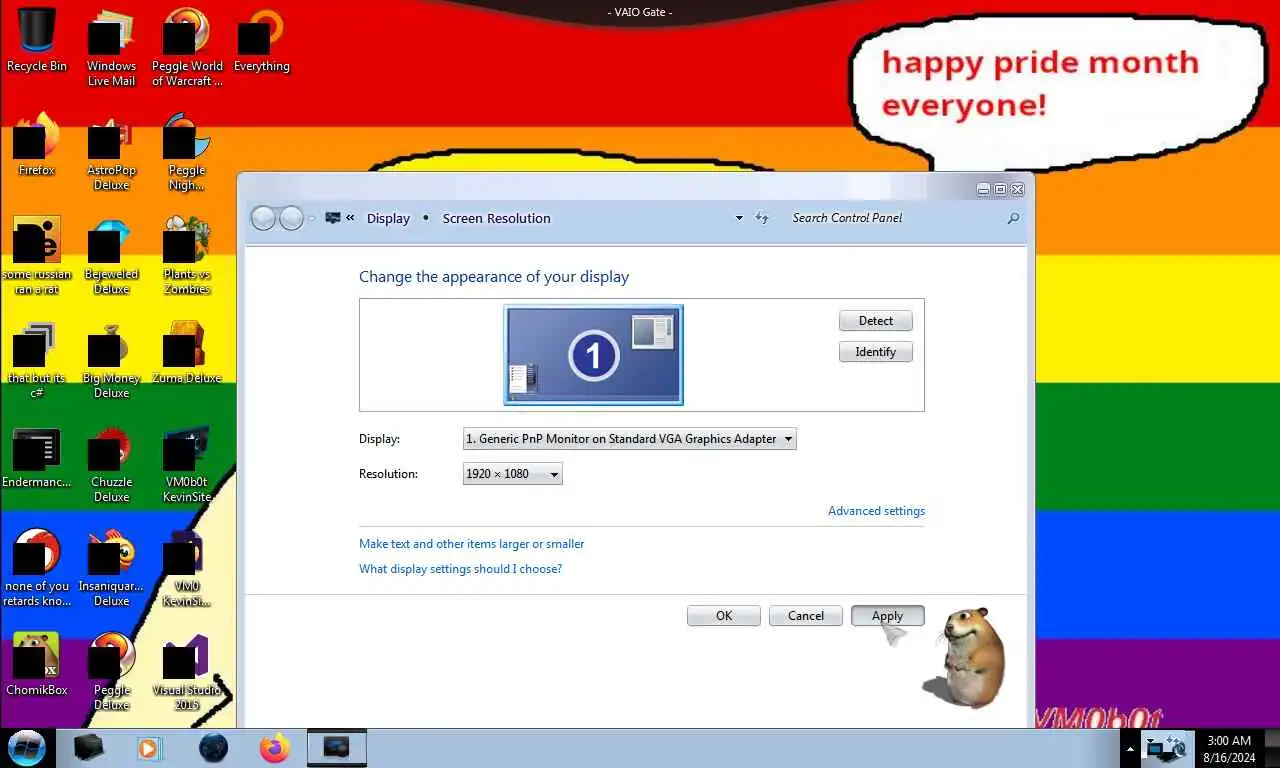Select the Chuzzle Deluxe icon
The image size is (1280, 768).
click(x=111, y=464)
